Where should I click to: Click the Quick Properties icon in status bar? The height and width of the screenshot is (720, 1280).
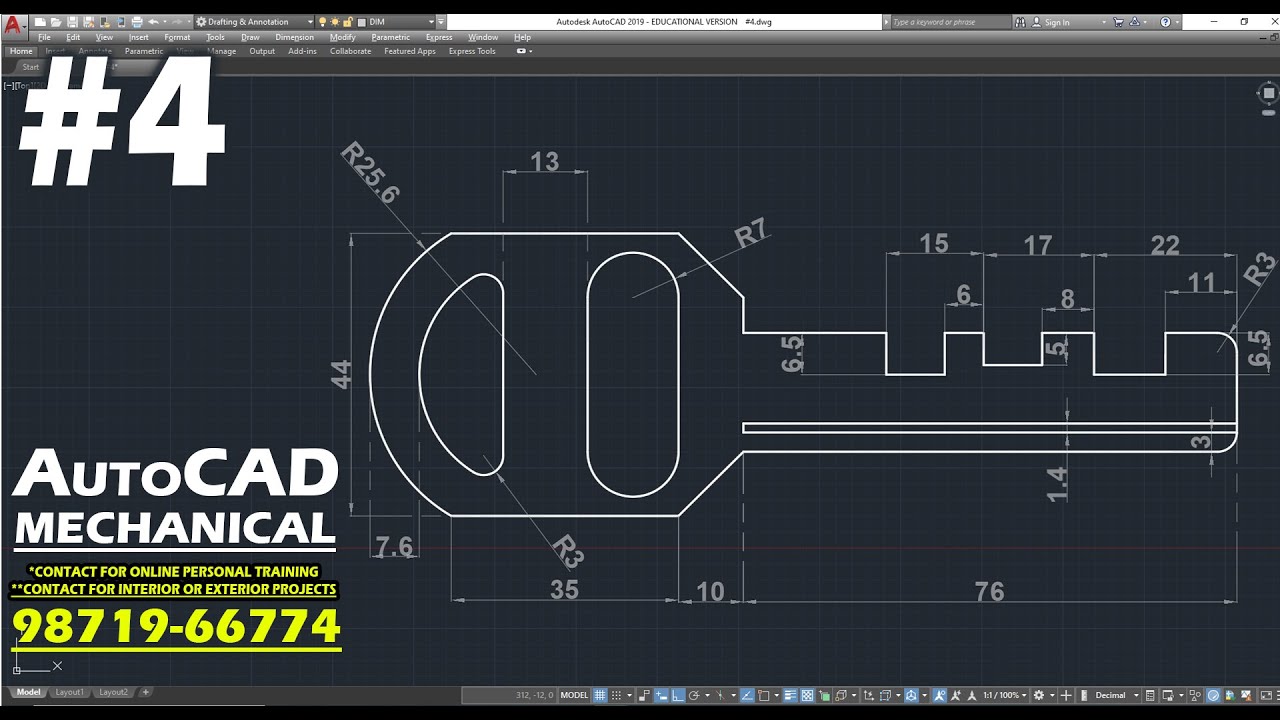point(1149,695)
